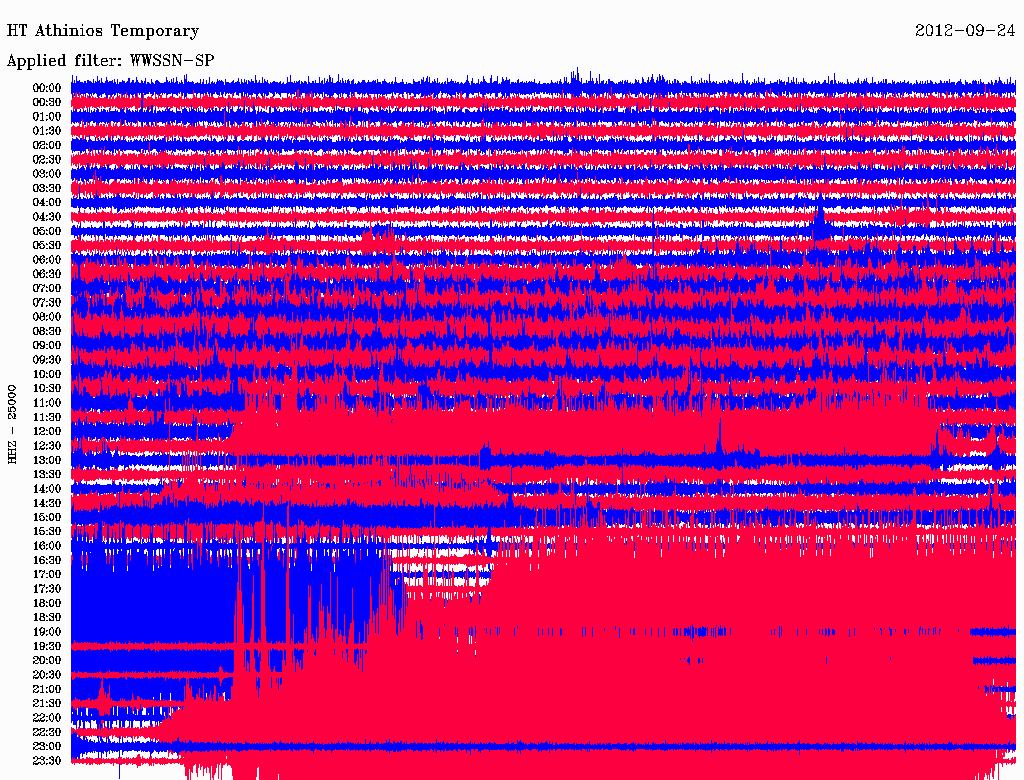Click the 03:30 time label
1024x780 pixels.
(x=47, y=188)
